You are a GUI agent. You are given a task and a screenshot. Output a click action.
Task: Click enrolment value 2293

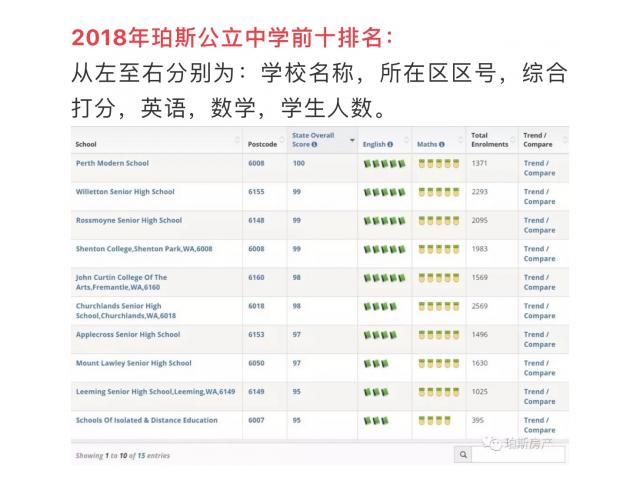[480, 192]
